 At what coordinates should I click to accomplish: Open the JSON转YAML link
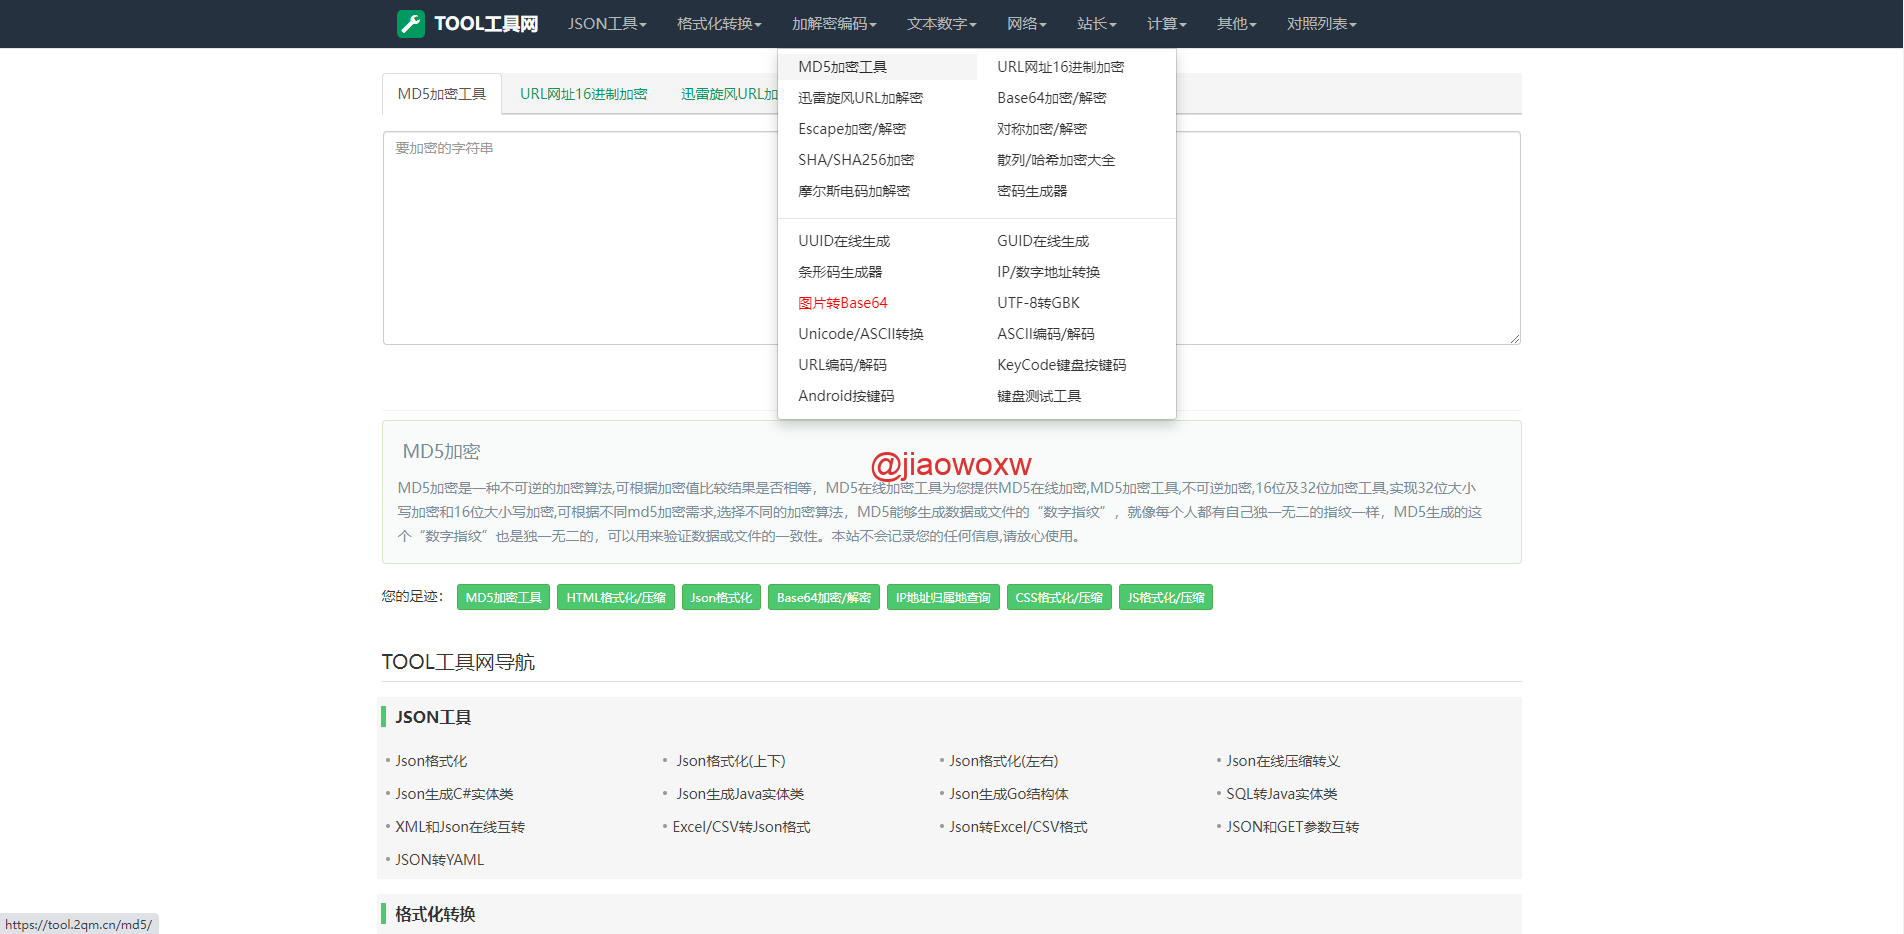(x=439, y=860)
